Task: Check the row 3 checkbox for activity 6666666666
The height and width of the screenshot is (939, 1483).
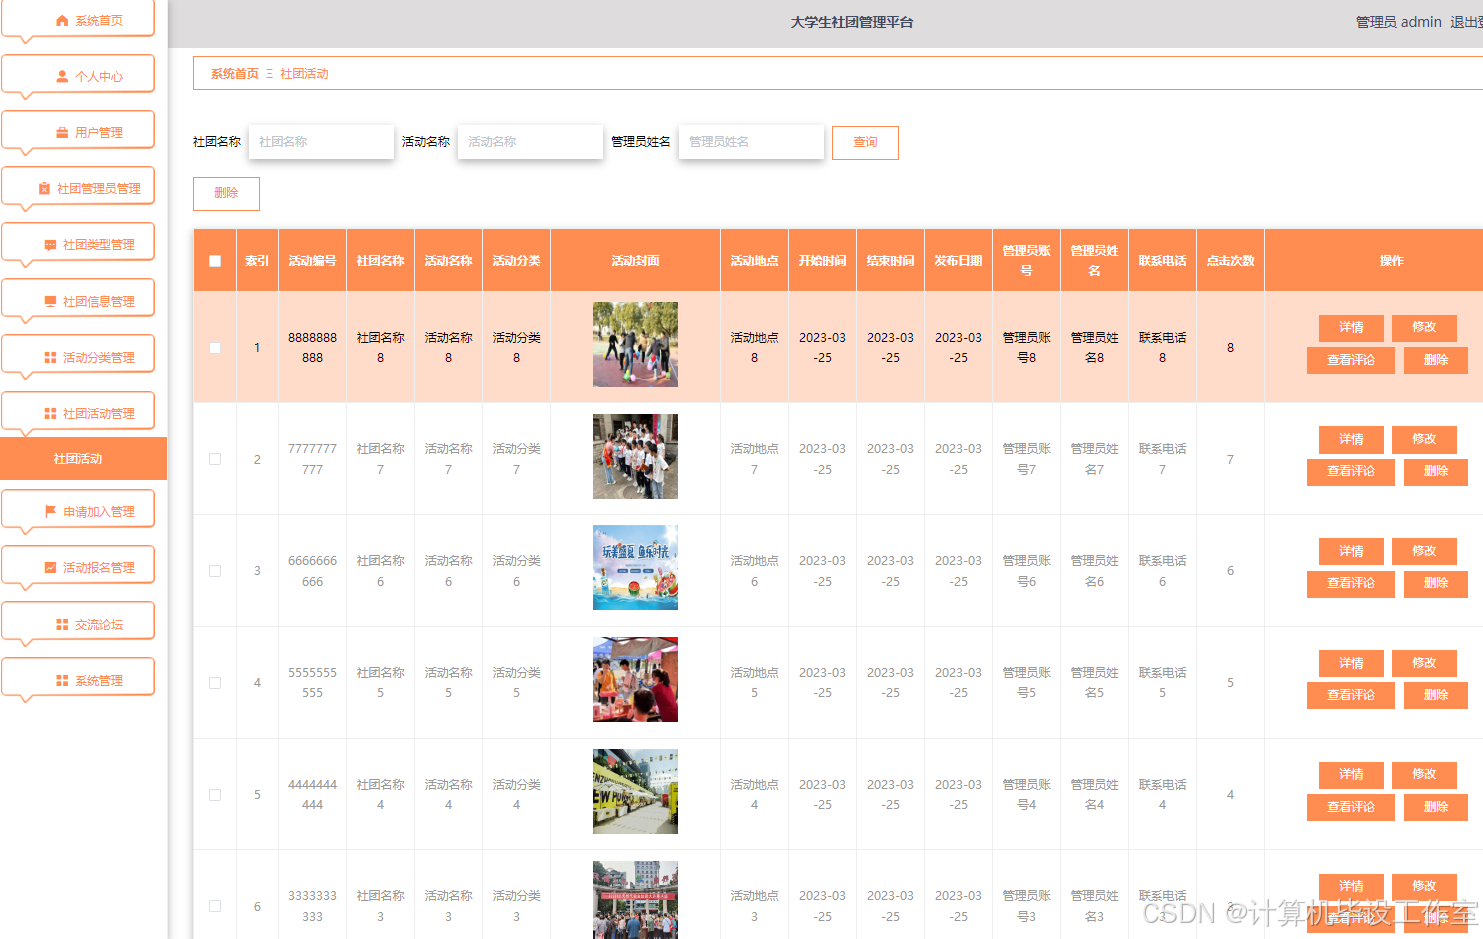Action: [x=215, y=571]
